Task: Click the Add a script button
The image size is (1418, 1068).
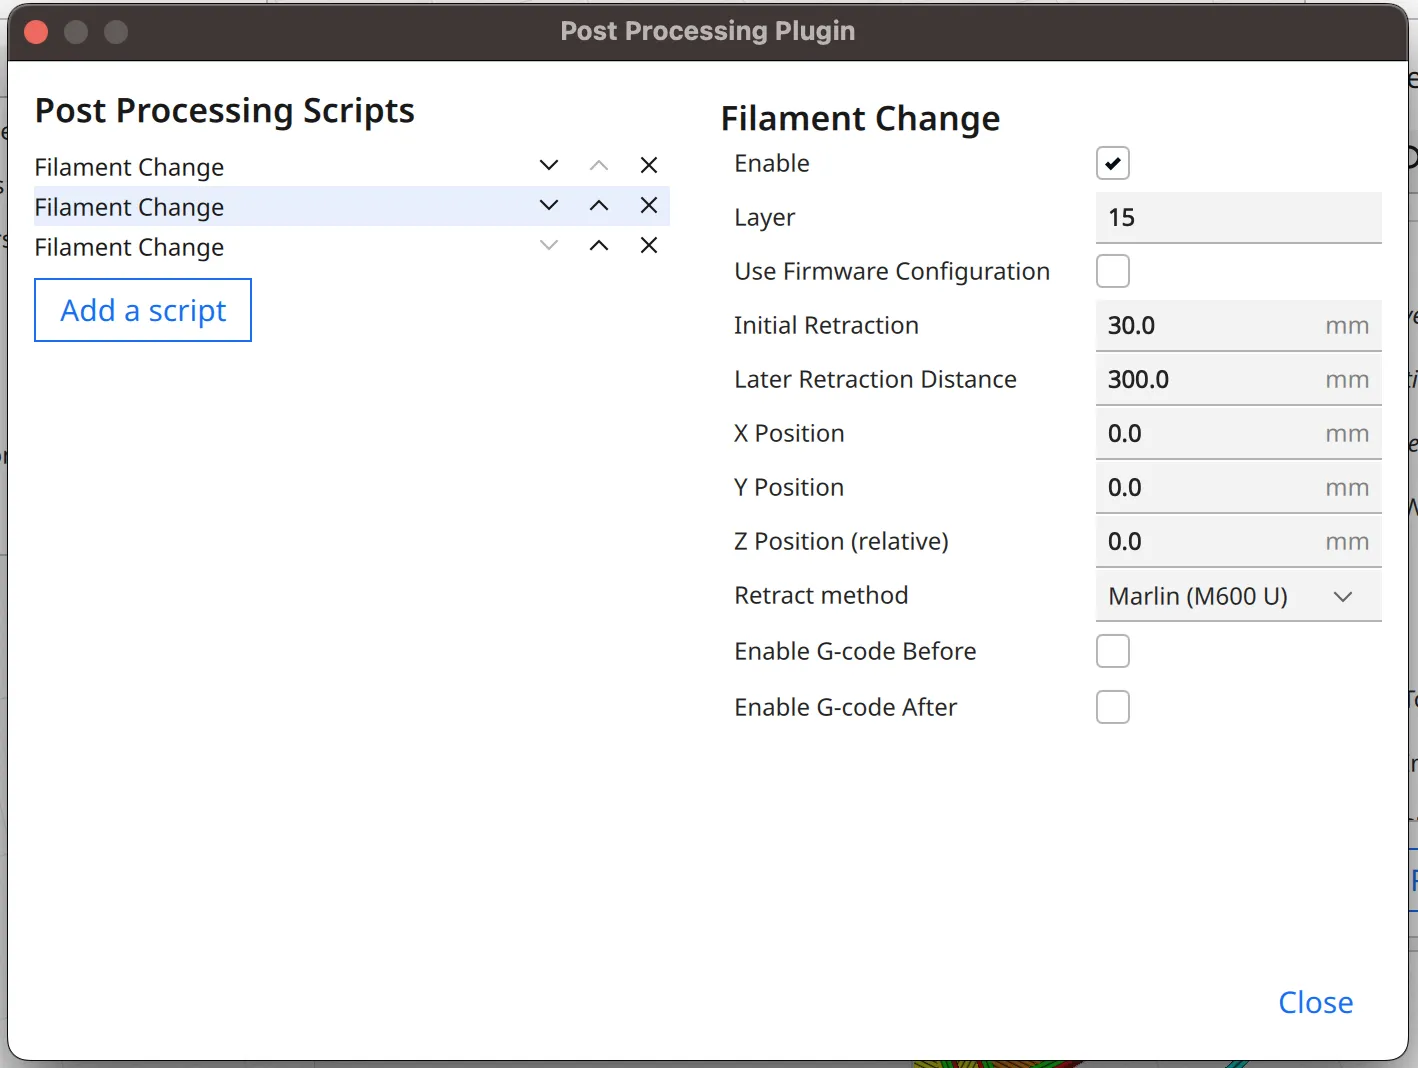Action: click(143, 310)
